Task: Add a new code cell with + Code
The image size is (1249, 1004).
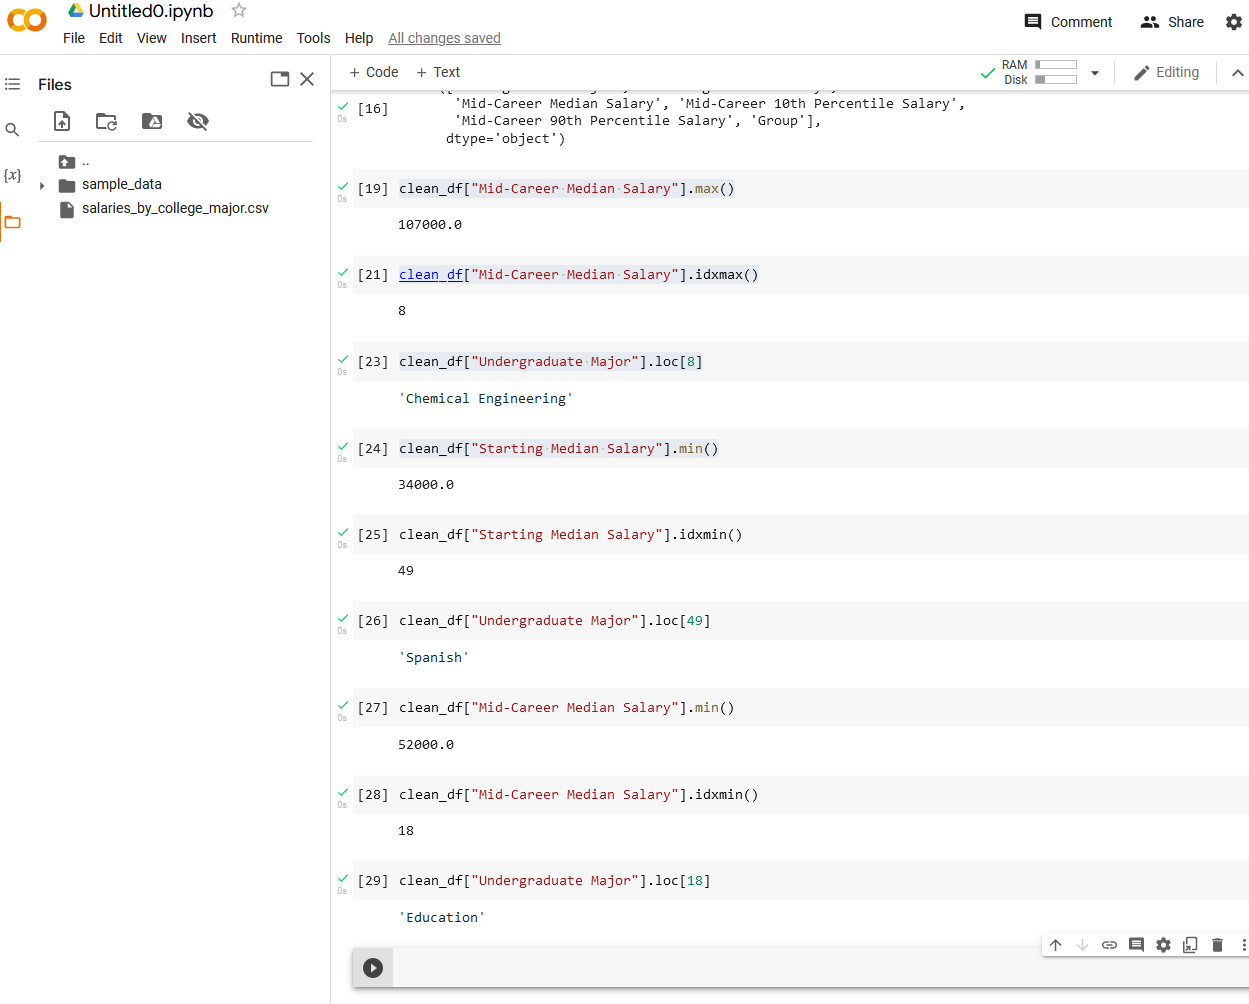Action: [372, 72]
